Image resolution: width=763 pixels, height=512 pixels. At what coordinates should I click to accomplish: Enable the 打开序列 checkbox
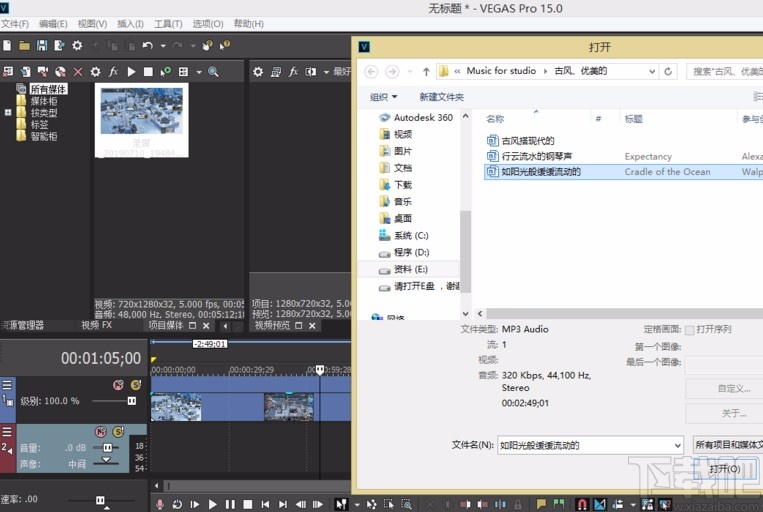coord(689,329)
